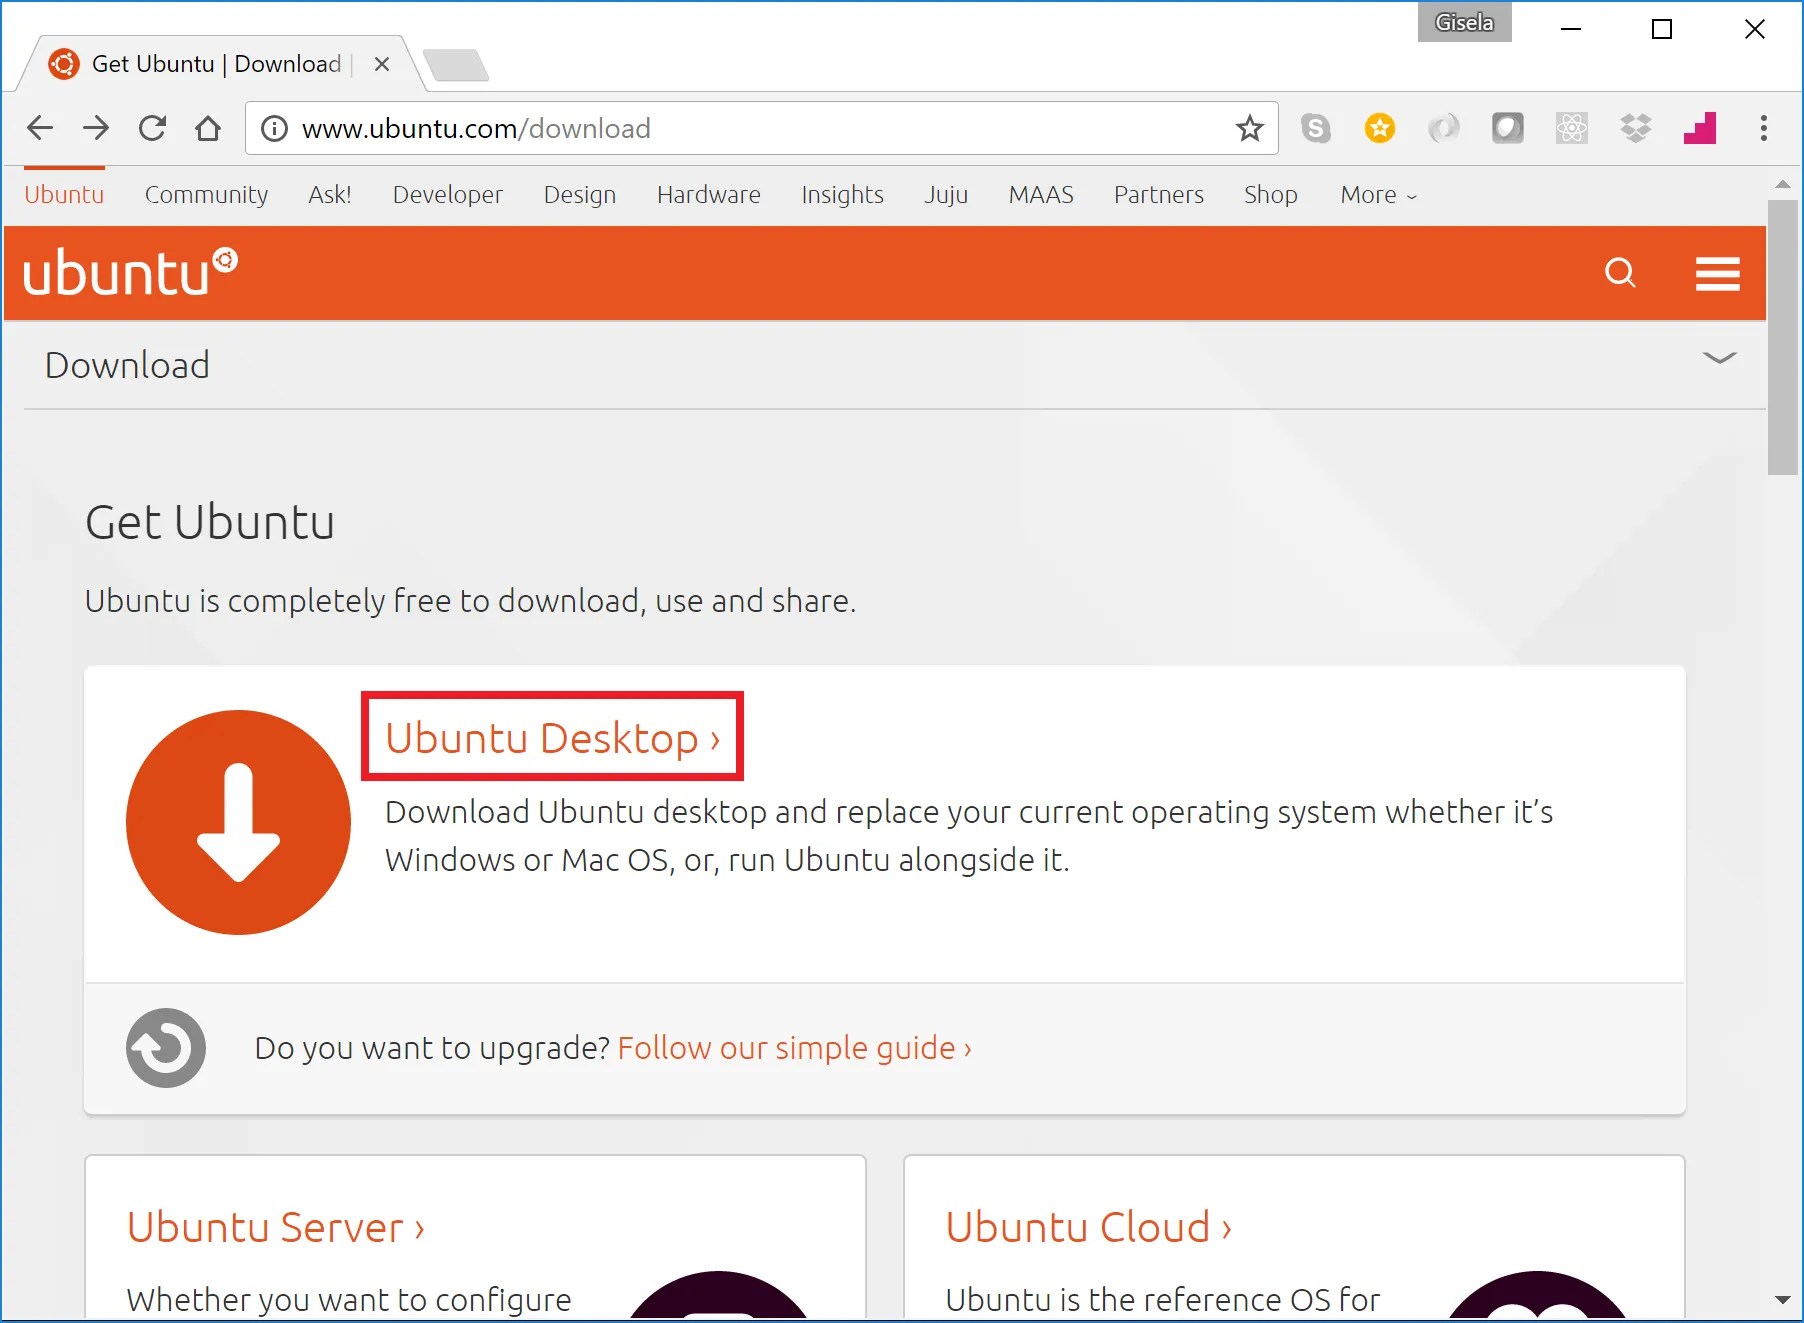Open the Skype extension icon
1804x1323 pixels.
pos(1316,128)
